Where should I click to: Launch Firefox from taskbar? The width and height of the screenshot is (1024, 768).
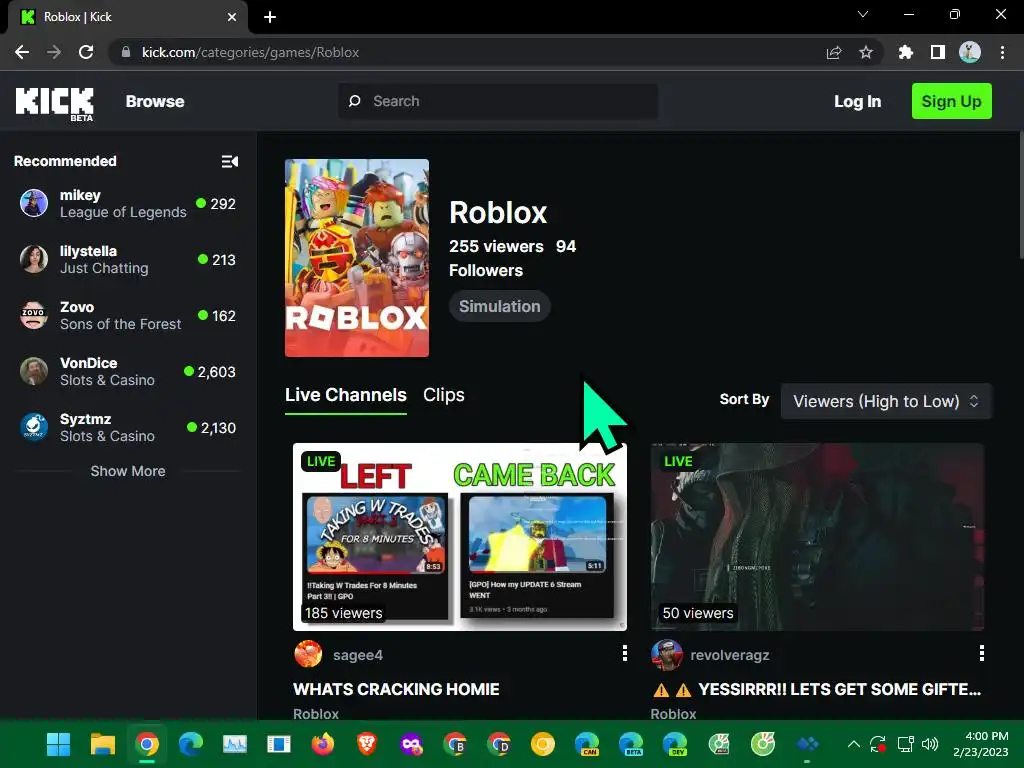323,744
